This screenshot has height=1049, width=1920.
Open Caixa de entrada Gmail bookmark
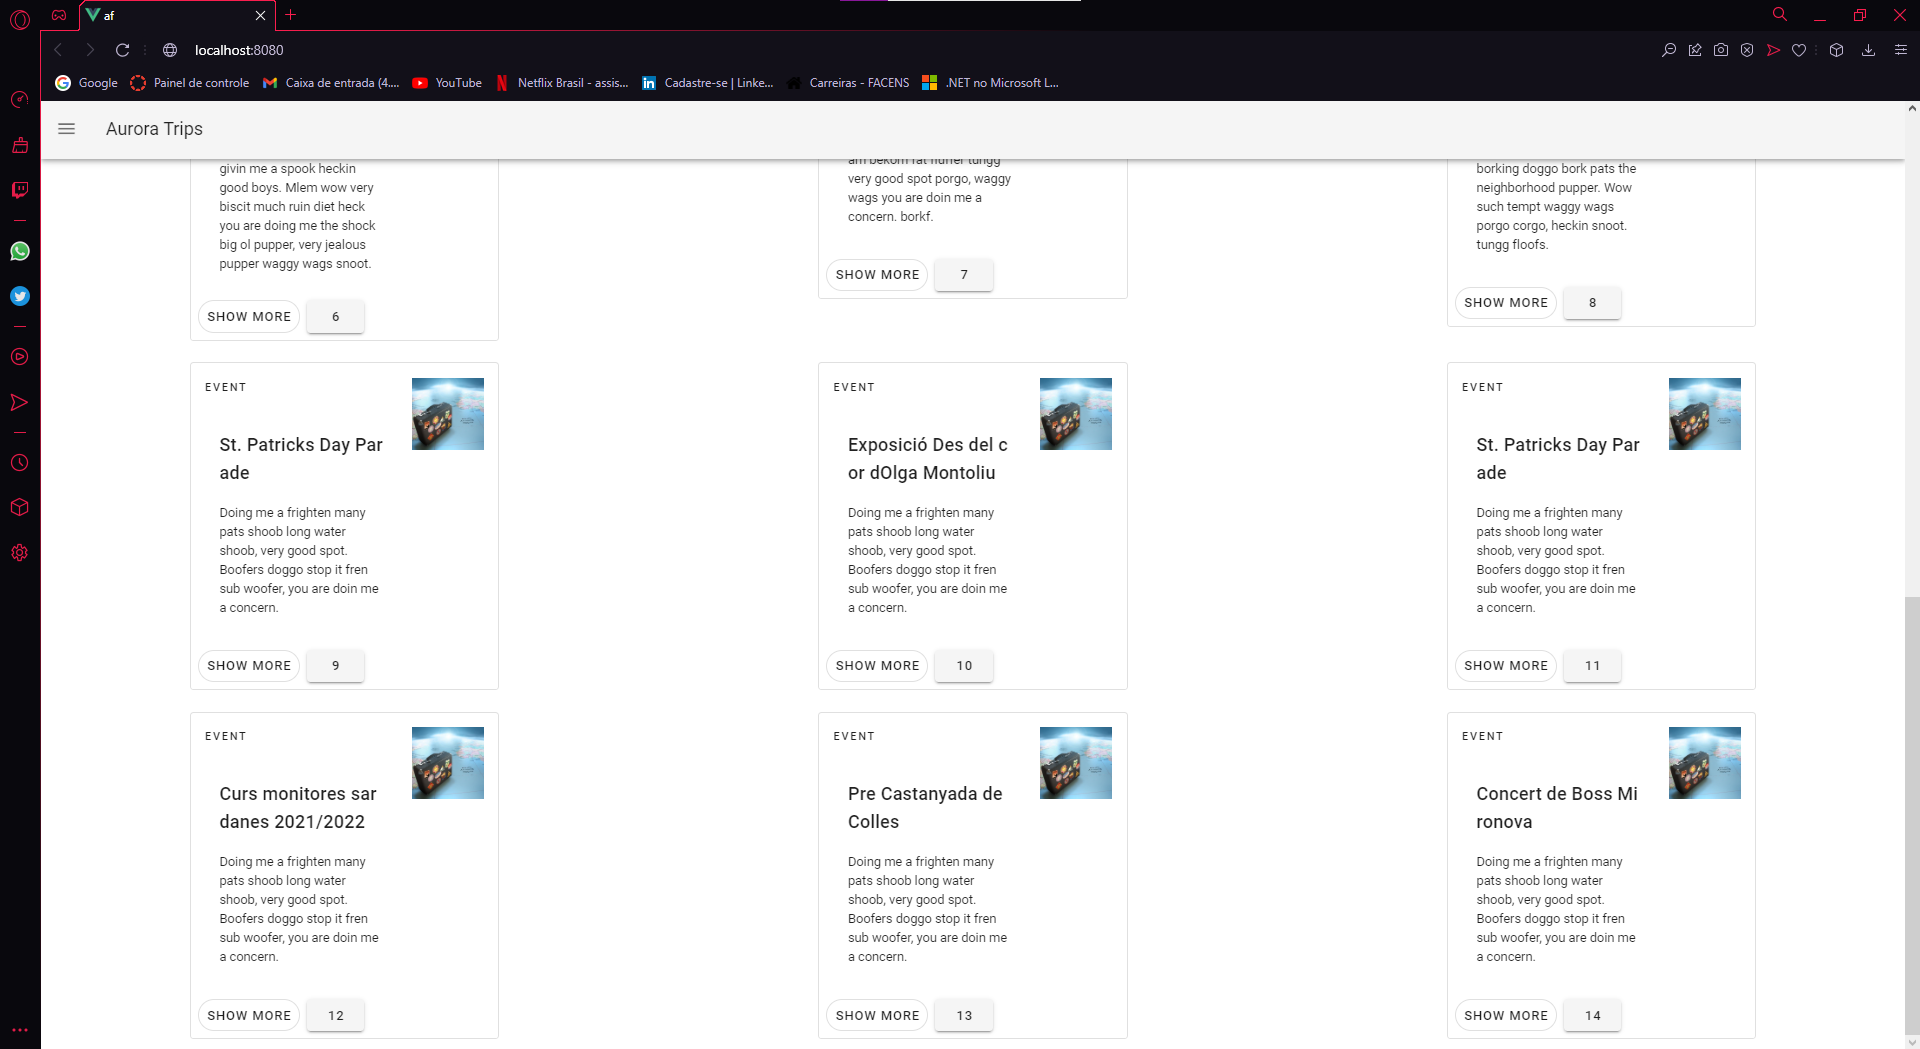pyautogui.click(x=331, y=83)
